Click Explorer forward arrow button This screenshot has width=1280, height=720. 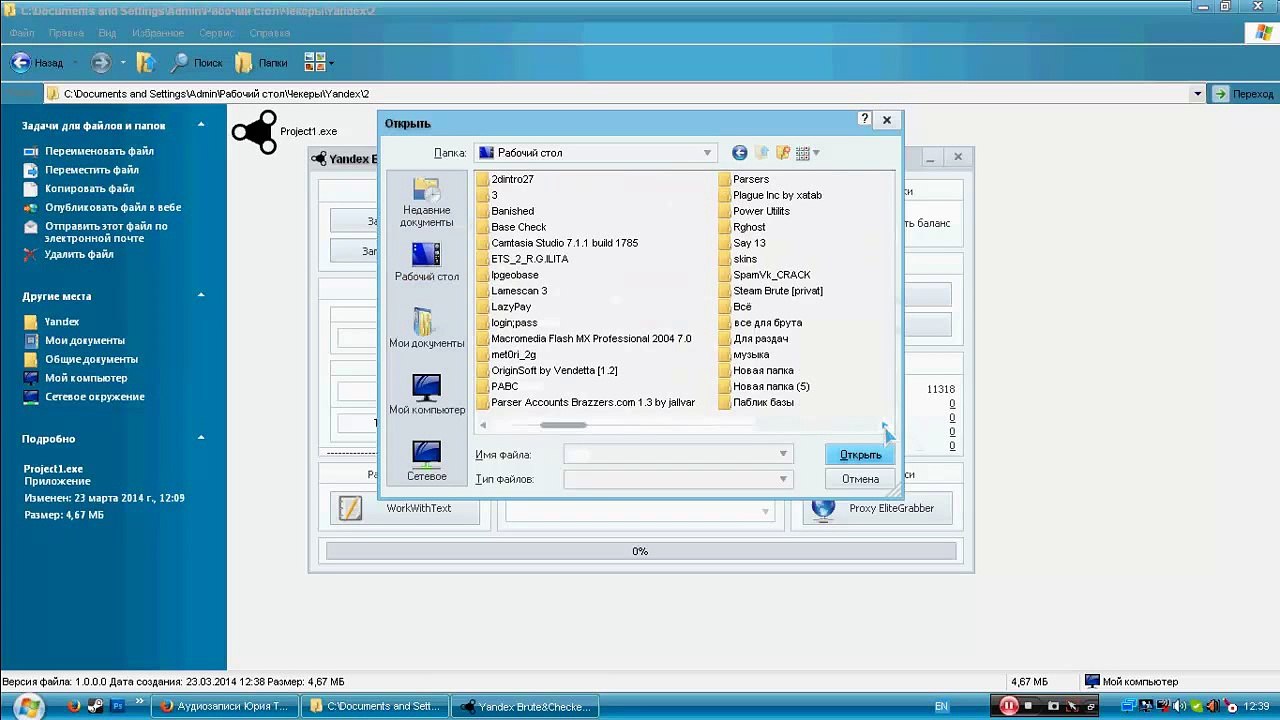[x=101, y=63]
